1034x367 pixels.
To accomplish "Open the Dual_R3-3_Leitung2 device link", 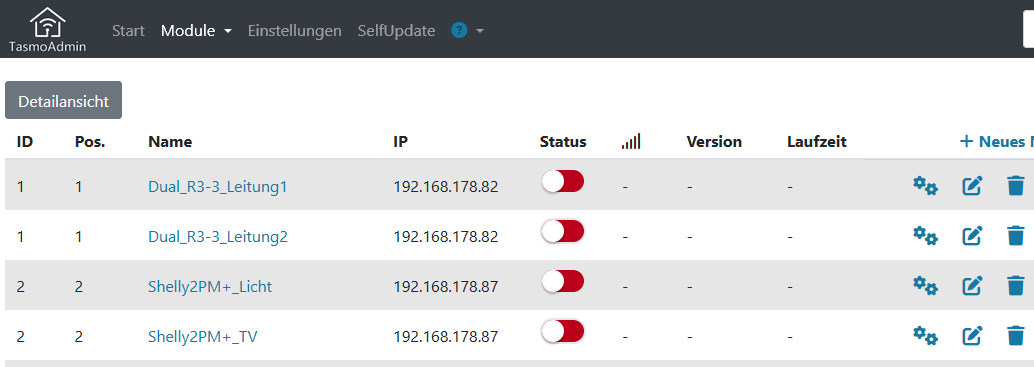I will (x=218, y=237).
